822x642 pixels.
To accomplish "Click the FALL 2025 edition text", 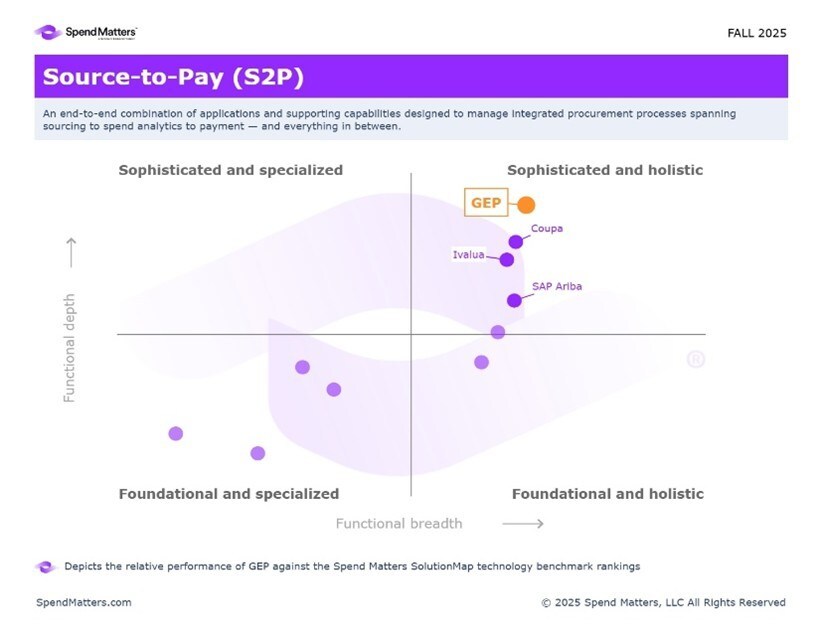I will pyautogui.click(x=757, y=33).
